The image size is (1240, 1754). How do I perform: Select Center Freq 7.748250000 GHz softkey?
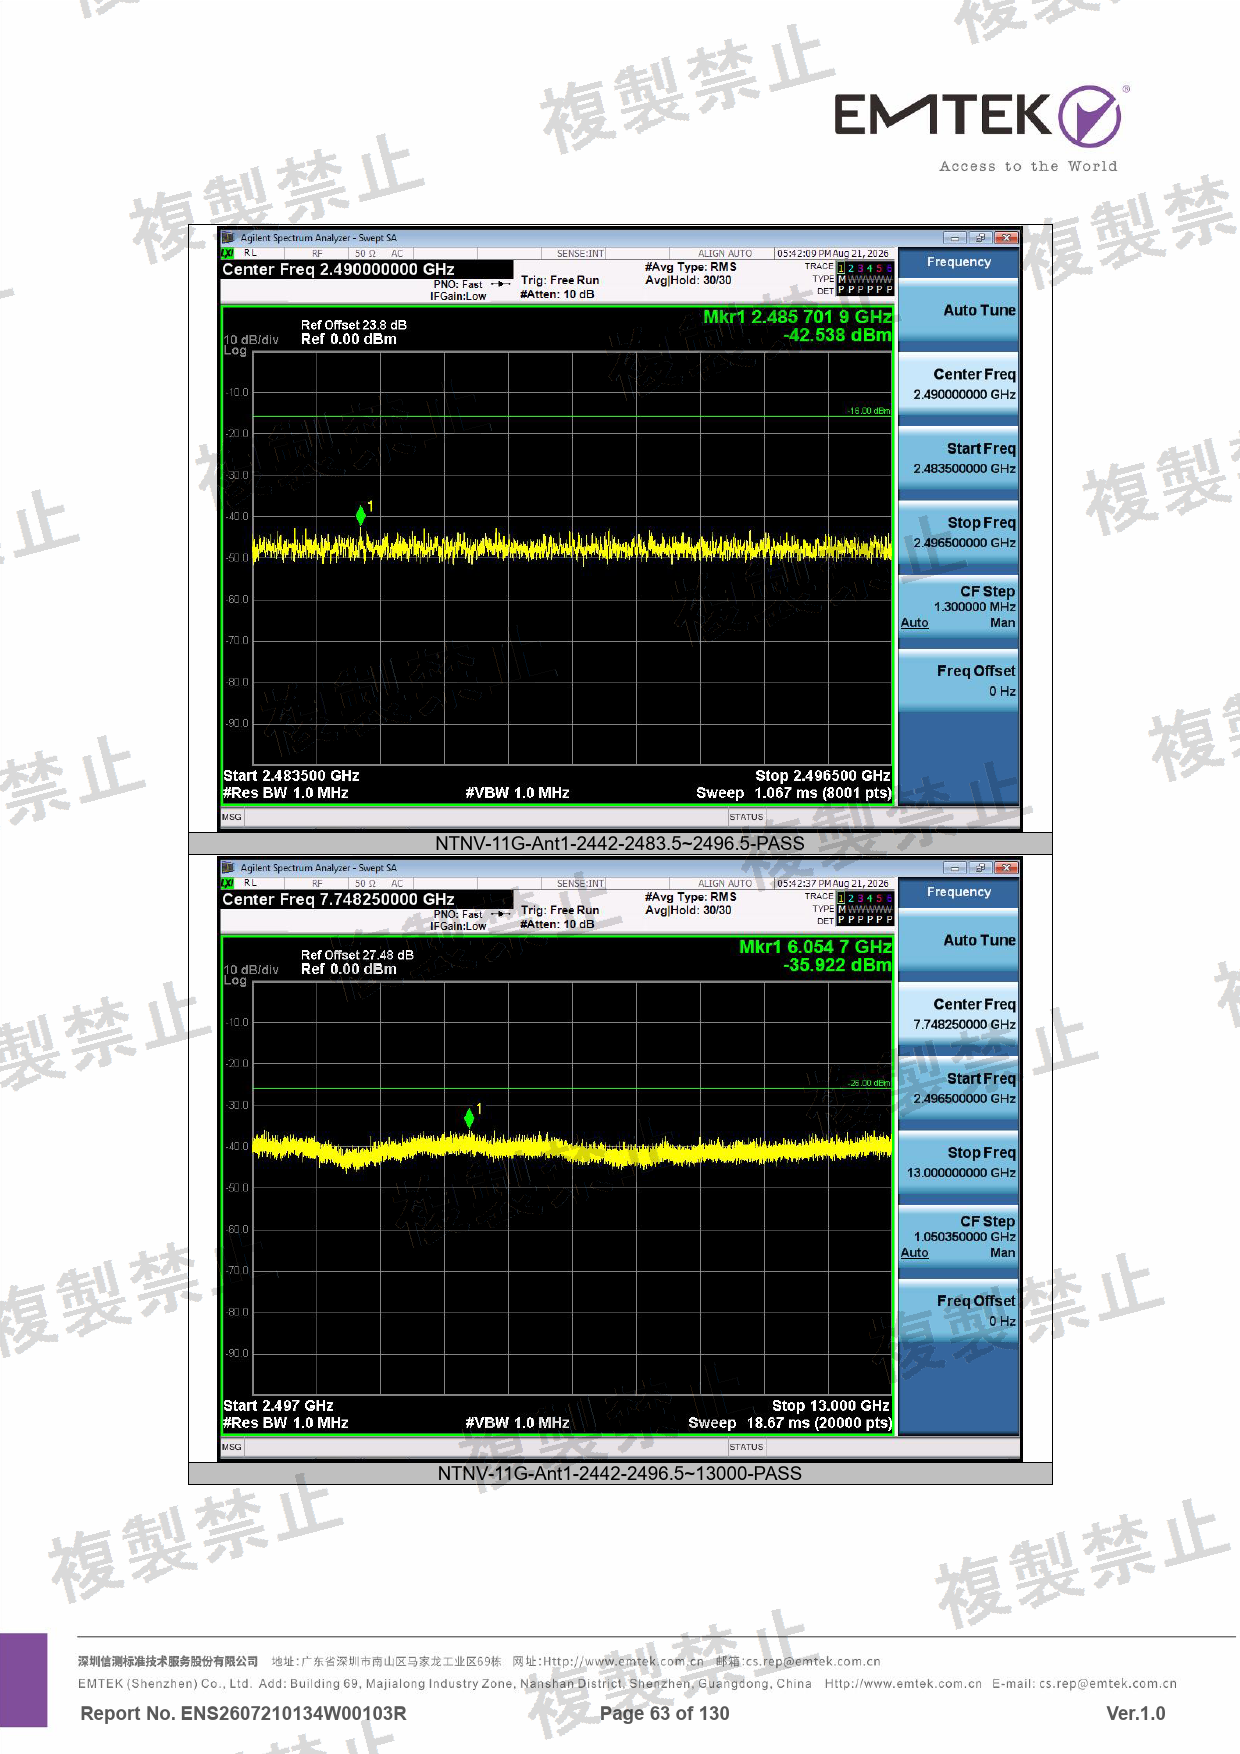(958, 1014)
